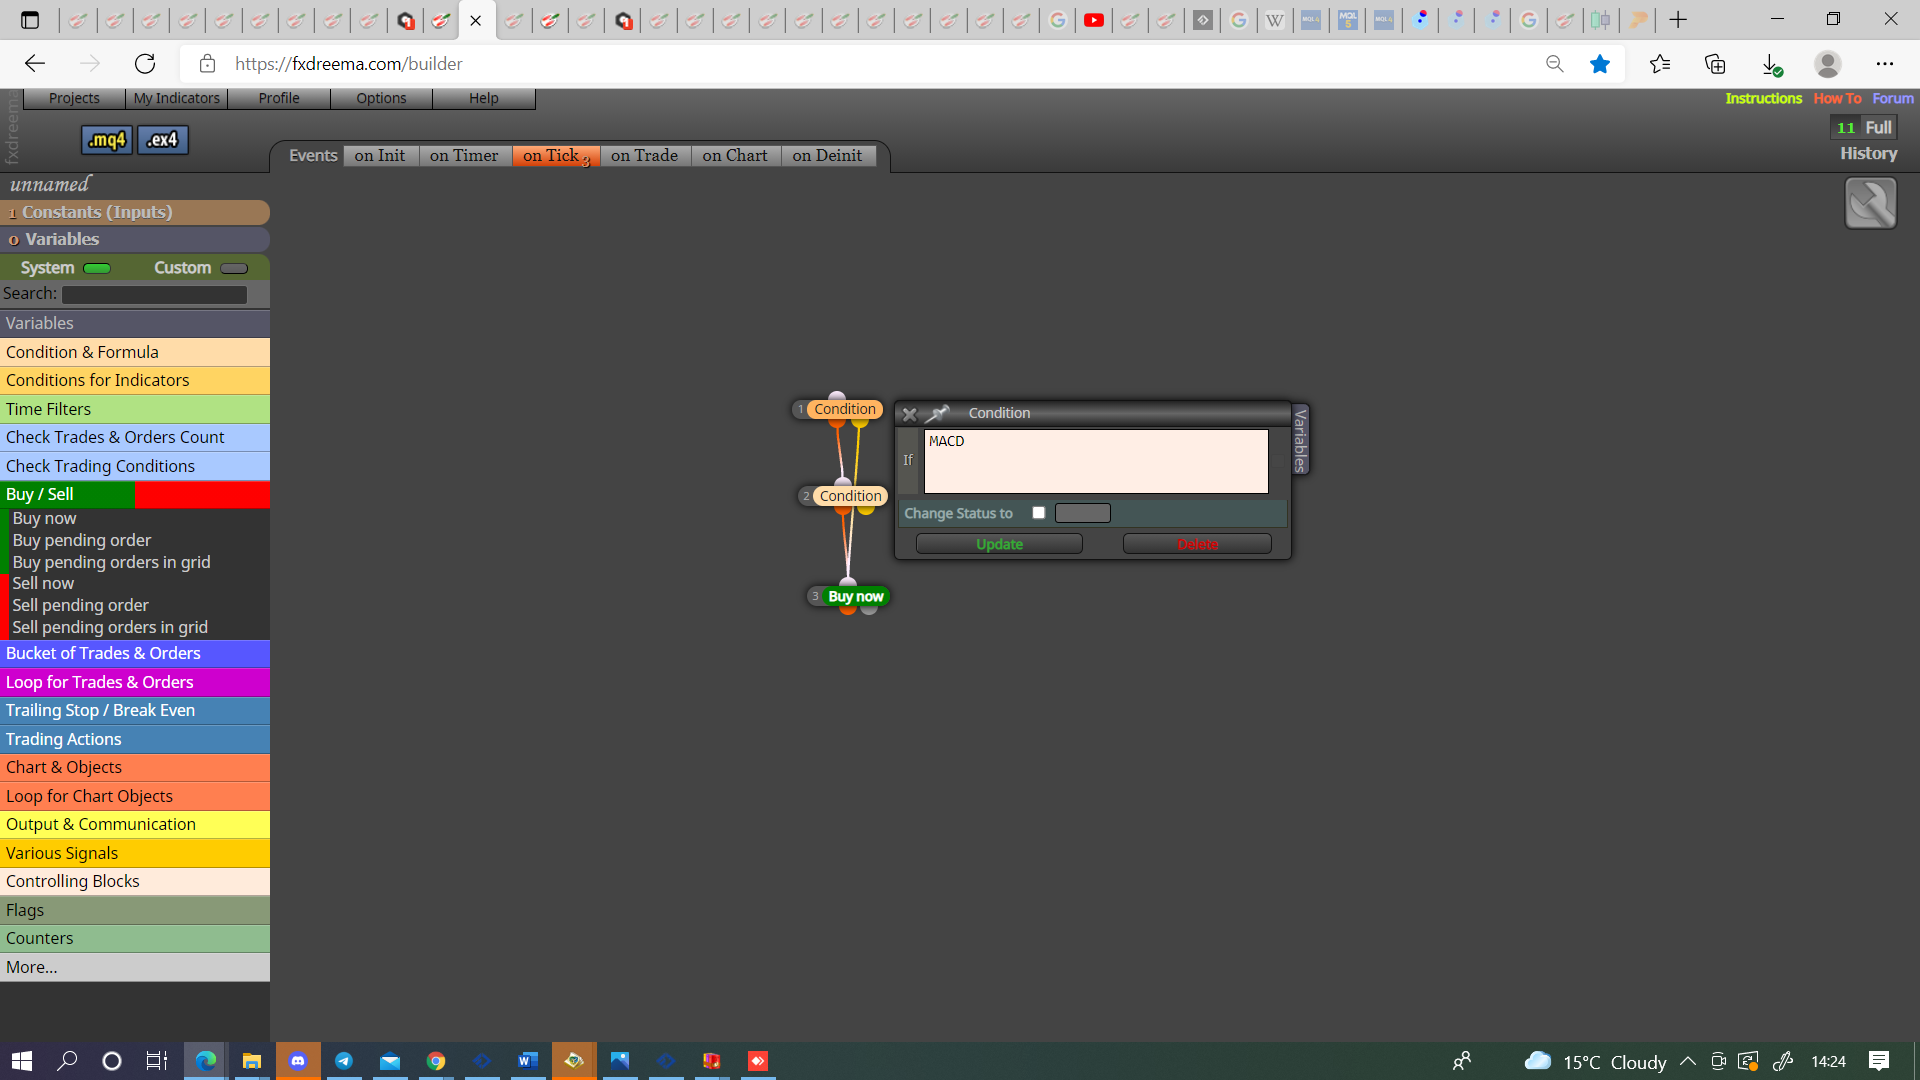Viewport: 1920px width, 1080px height.
Task: Expand Time Filters category
Action: click(x=135, y=409)
